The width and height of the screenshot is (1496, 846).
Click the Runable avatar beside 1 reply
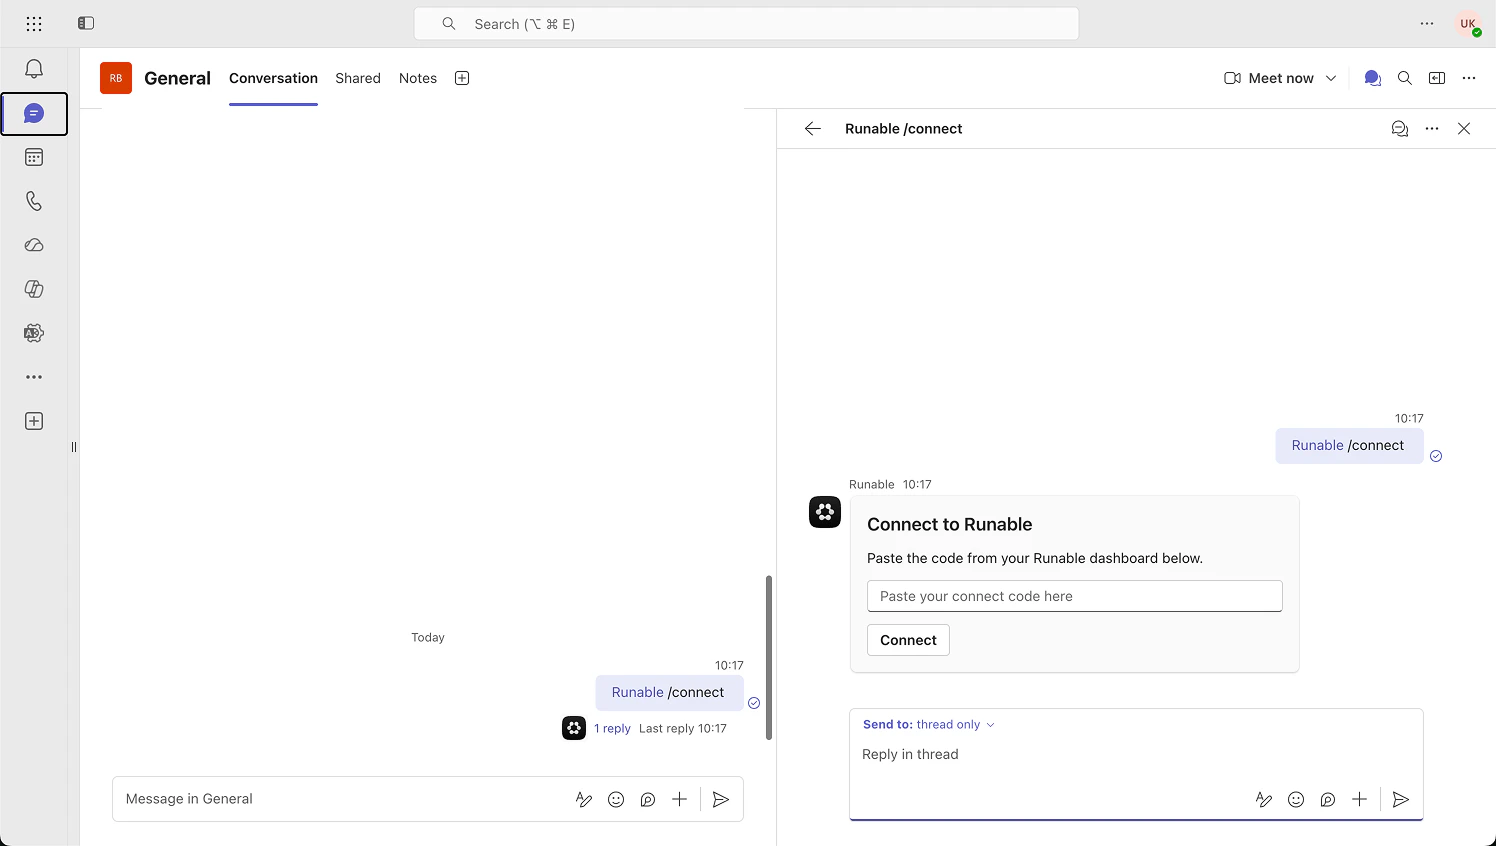(574, 728)
